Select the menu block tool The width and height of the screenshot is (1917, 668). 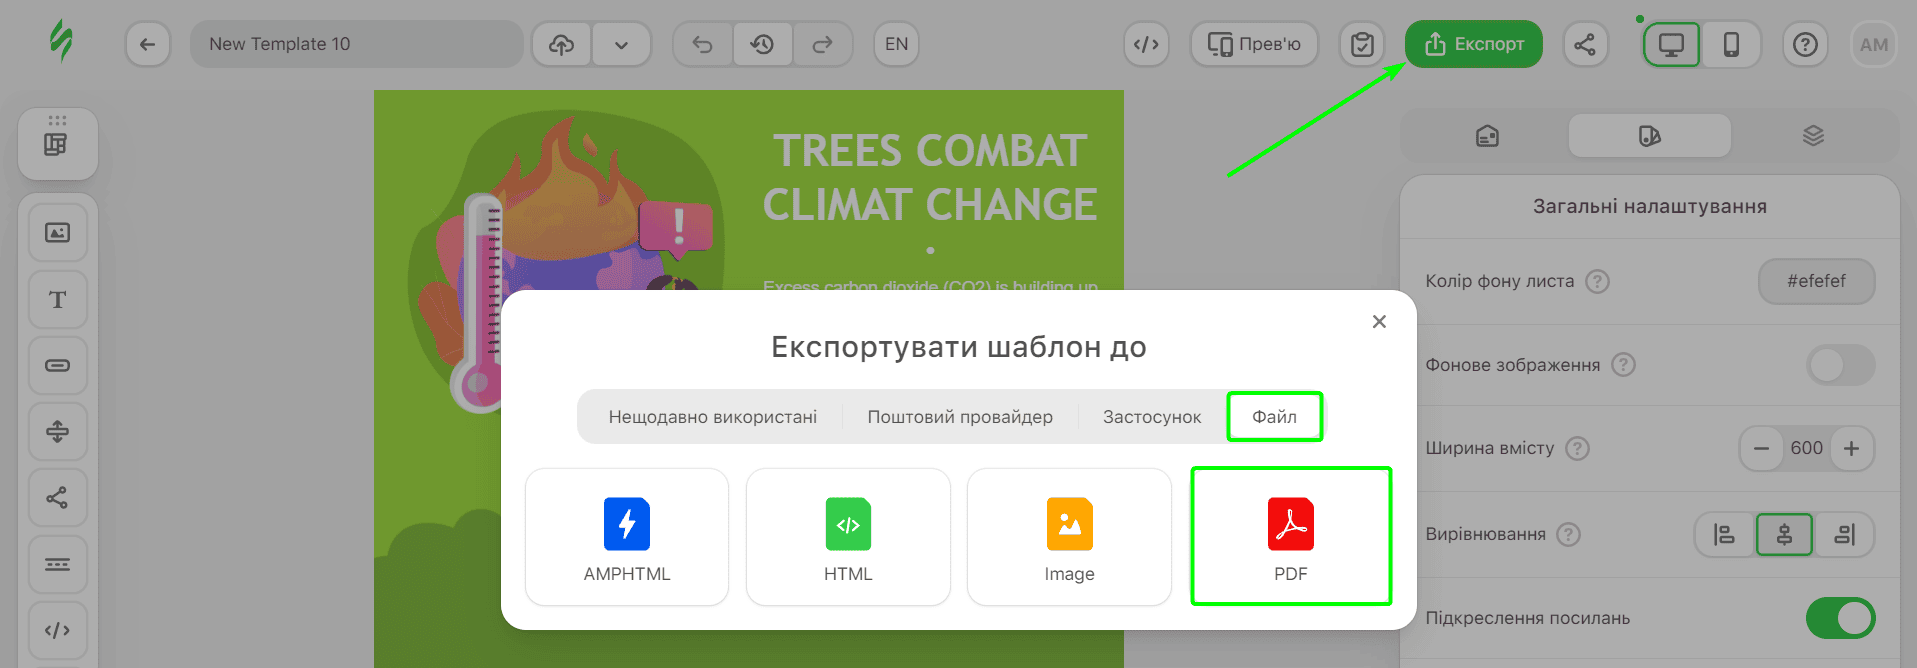tap(58, 564)
